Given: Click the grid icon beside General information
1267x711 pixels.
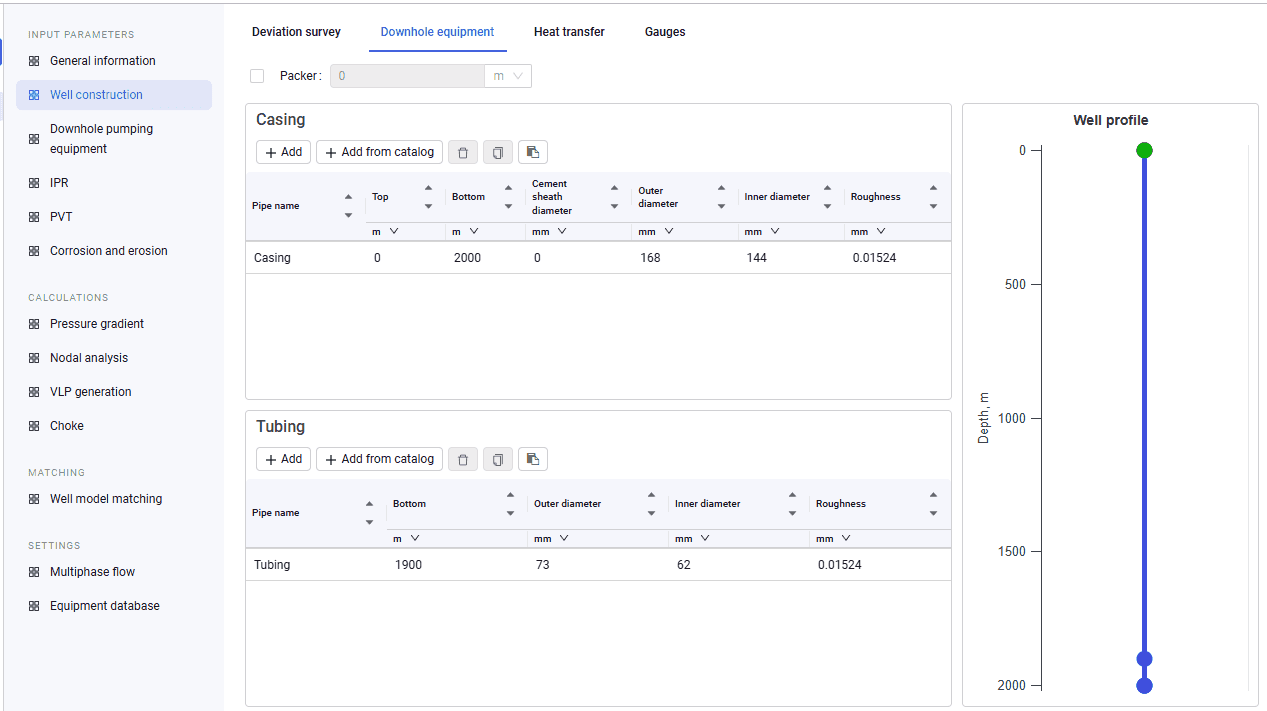Looking at the screenshot, I should tap(34, 61).
